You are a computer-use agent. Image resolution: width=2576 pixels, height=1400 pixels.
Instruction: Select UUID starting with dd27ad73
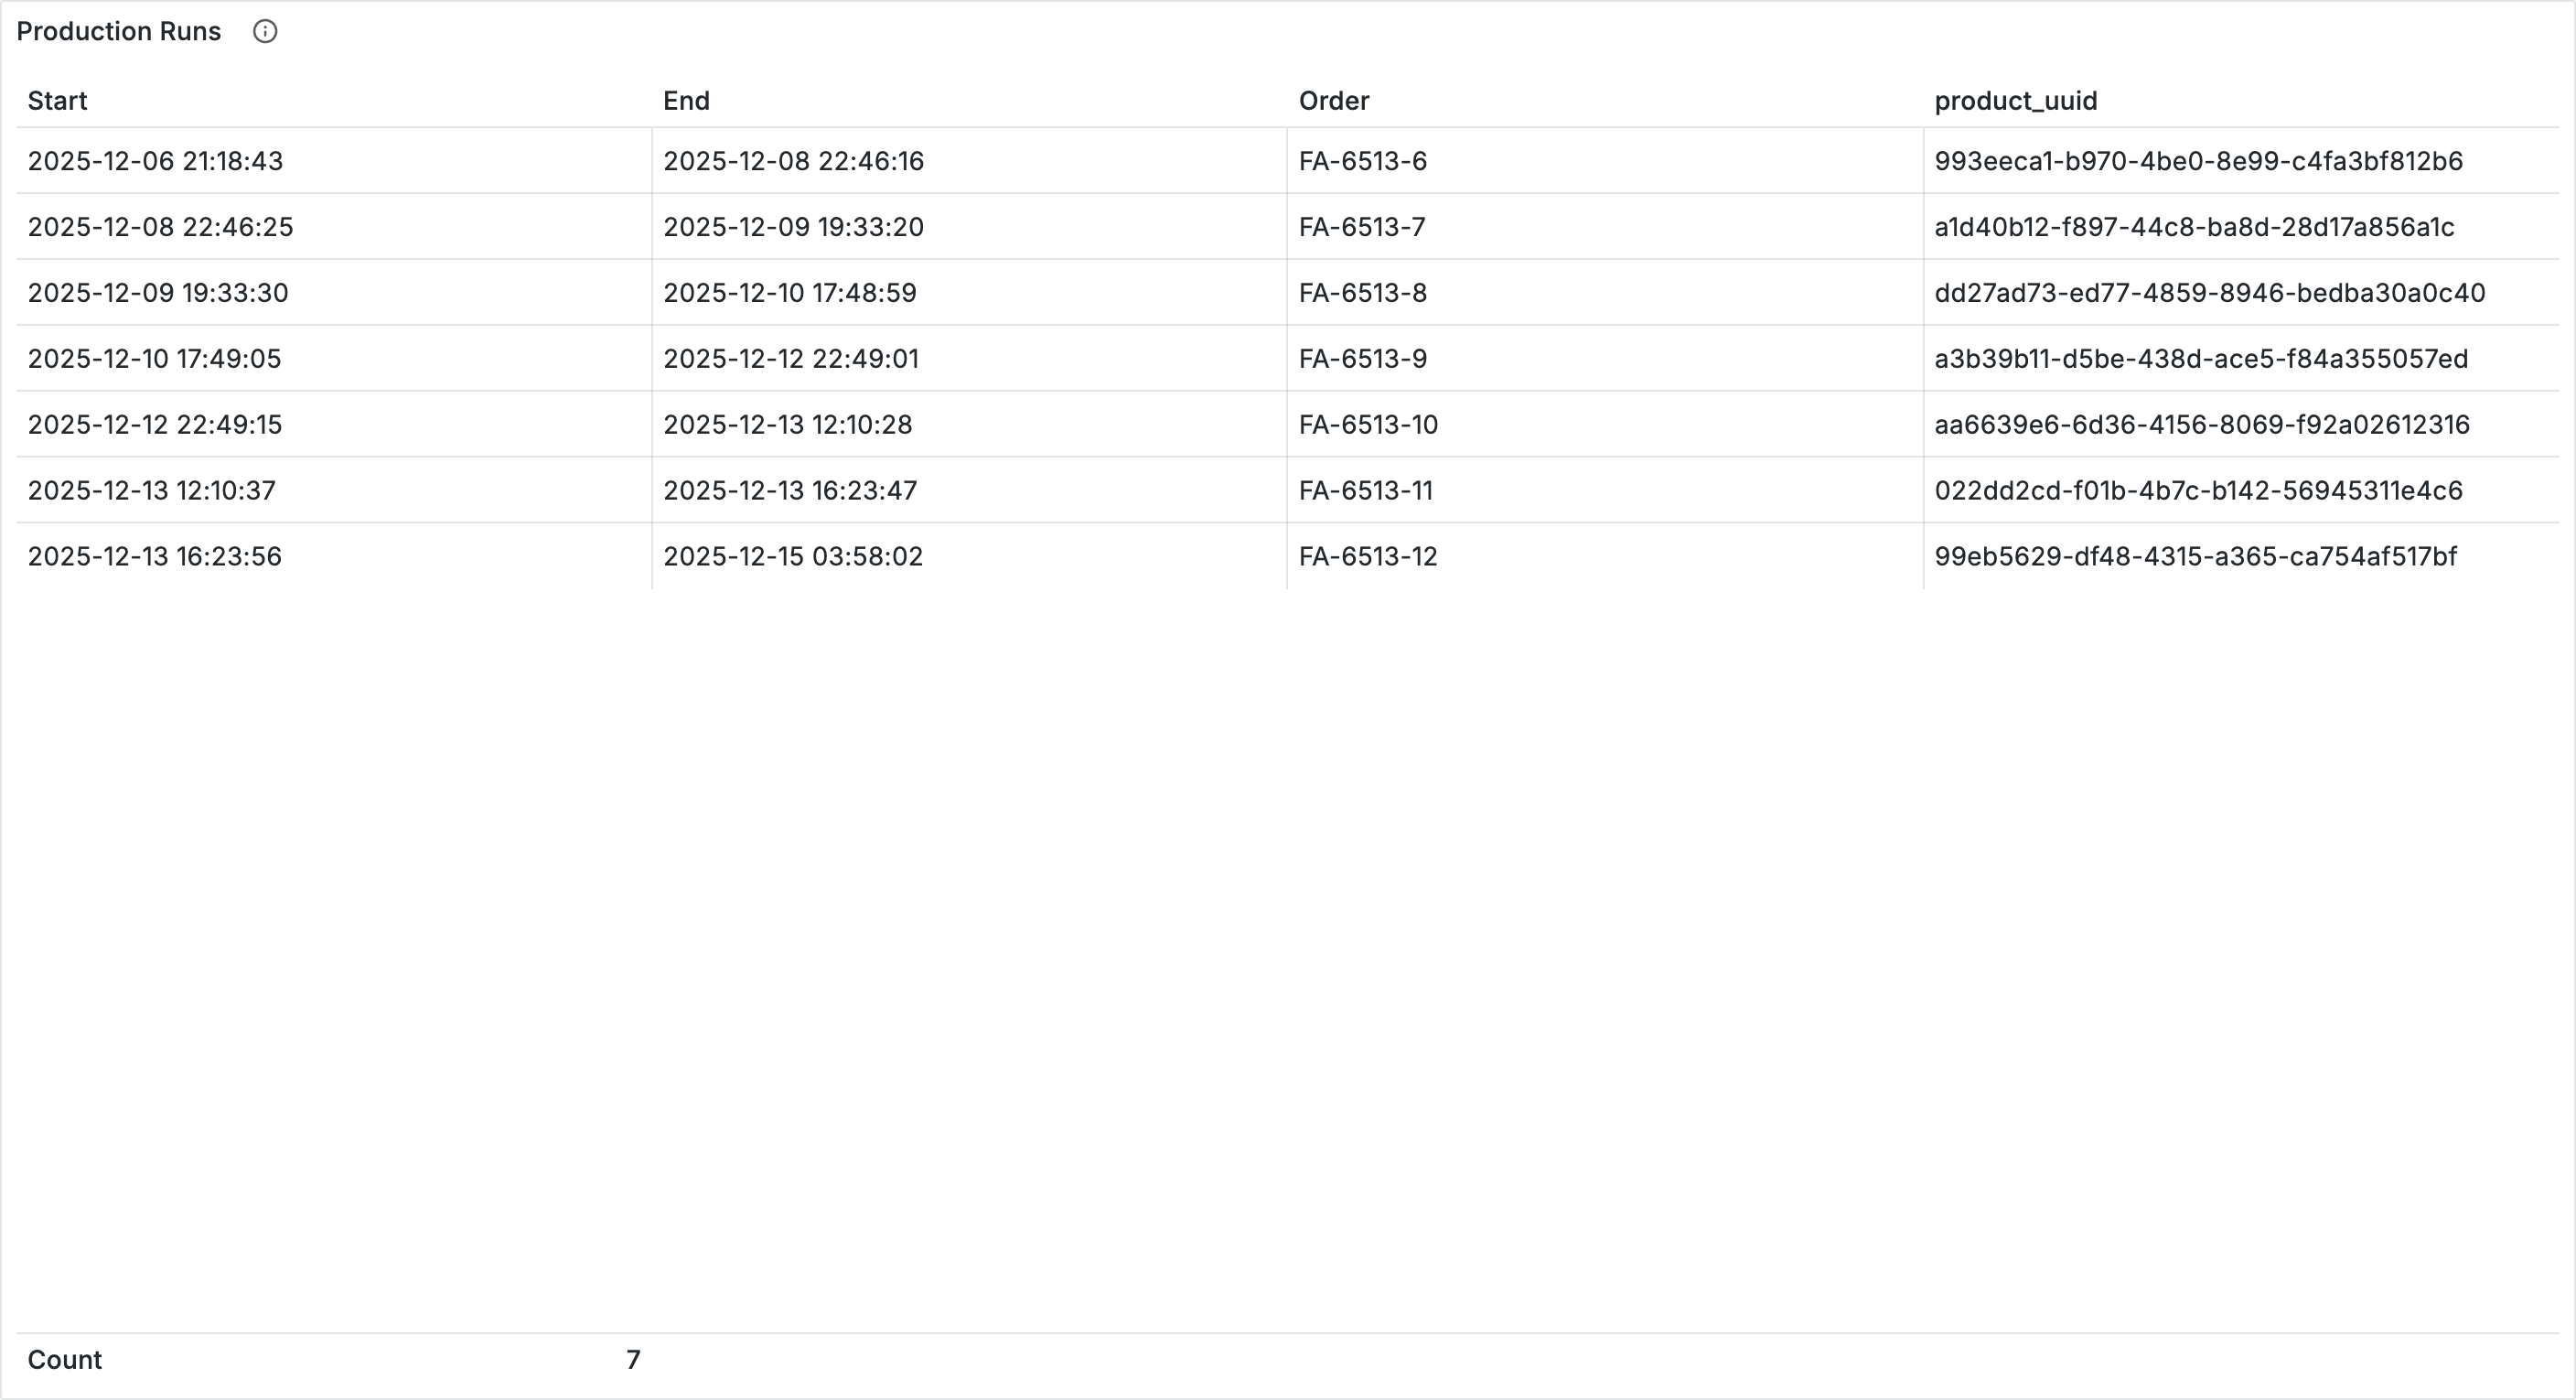coord(2208,293)
